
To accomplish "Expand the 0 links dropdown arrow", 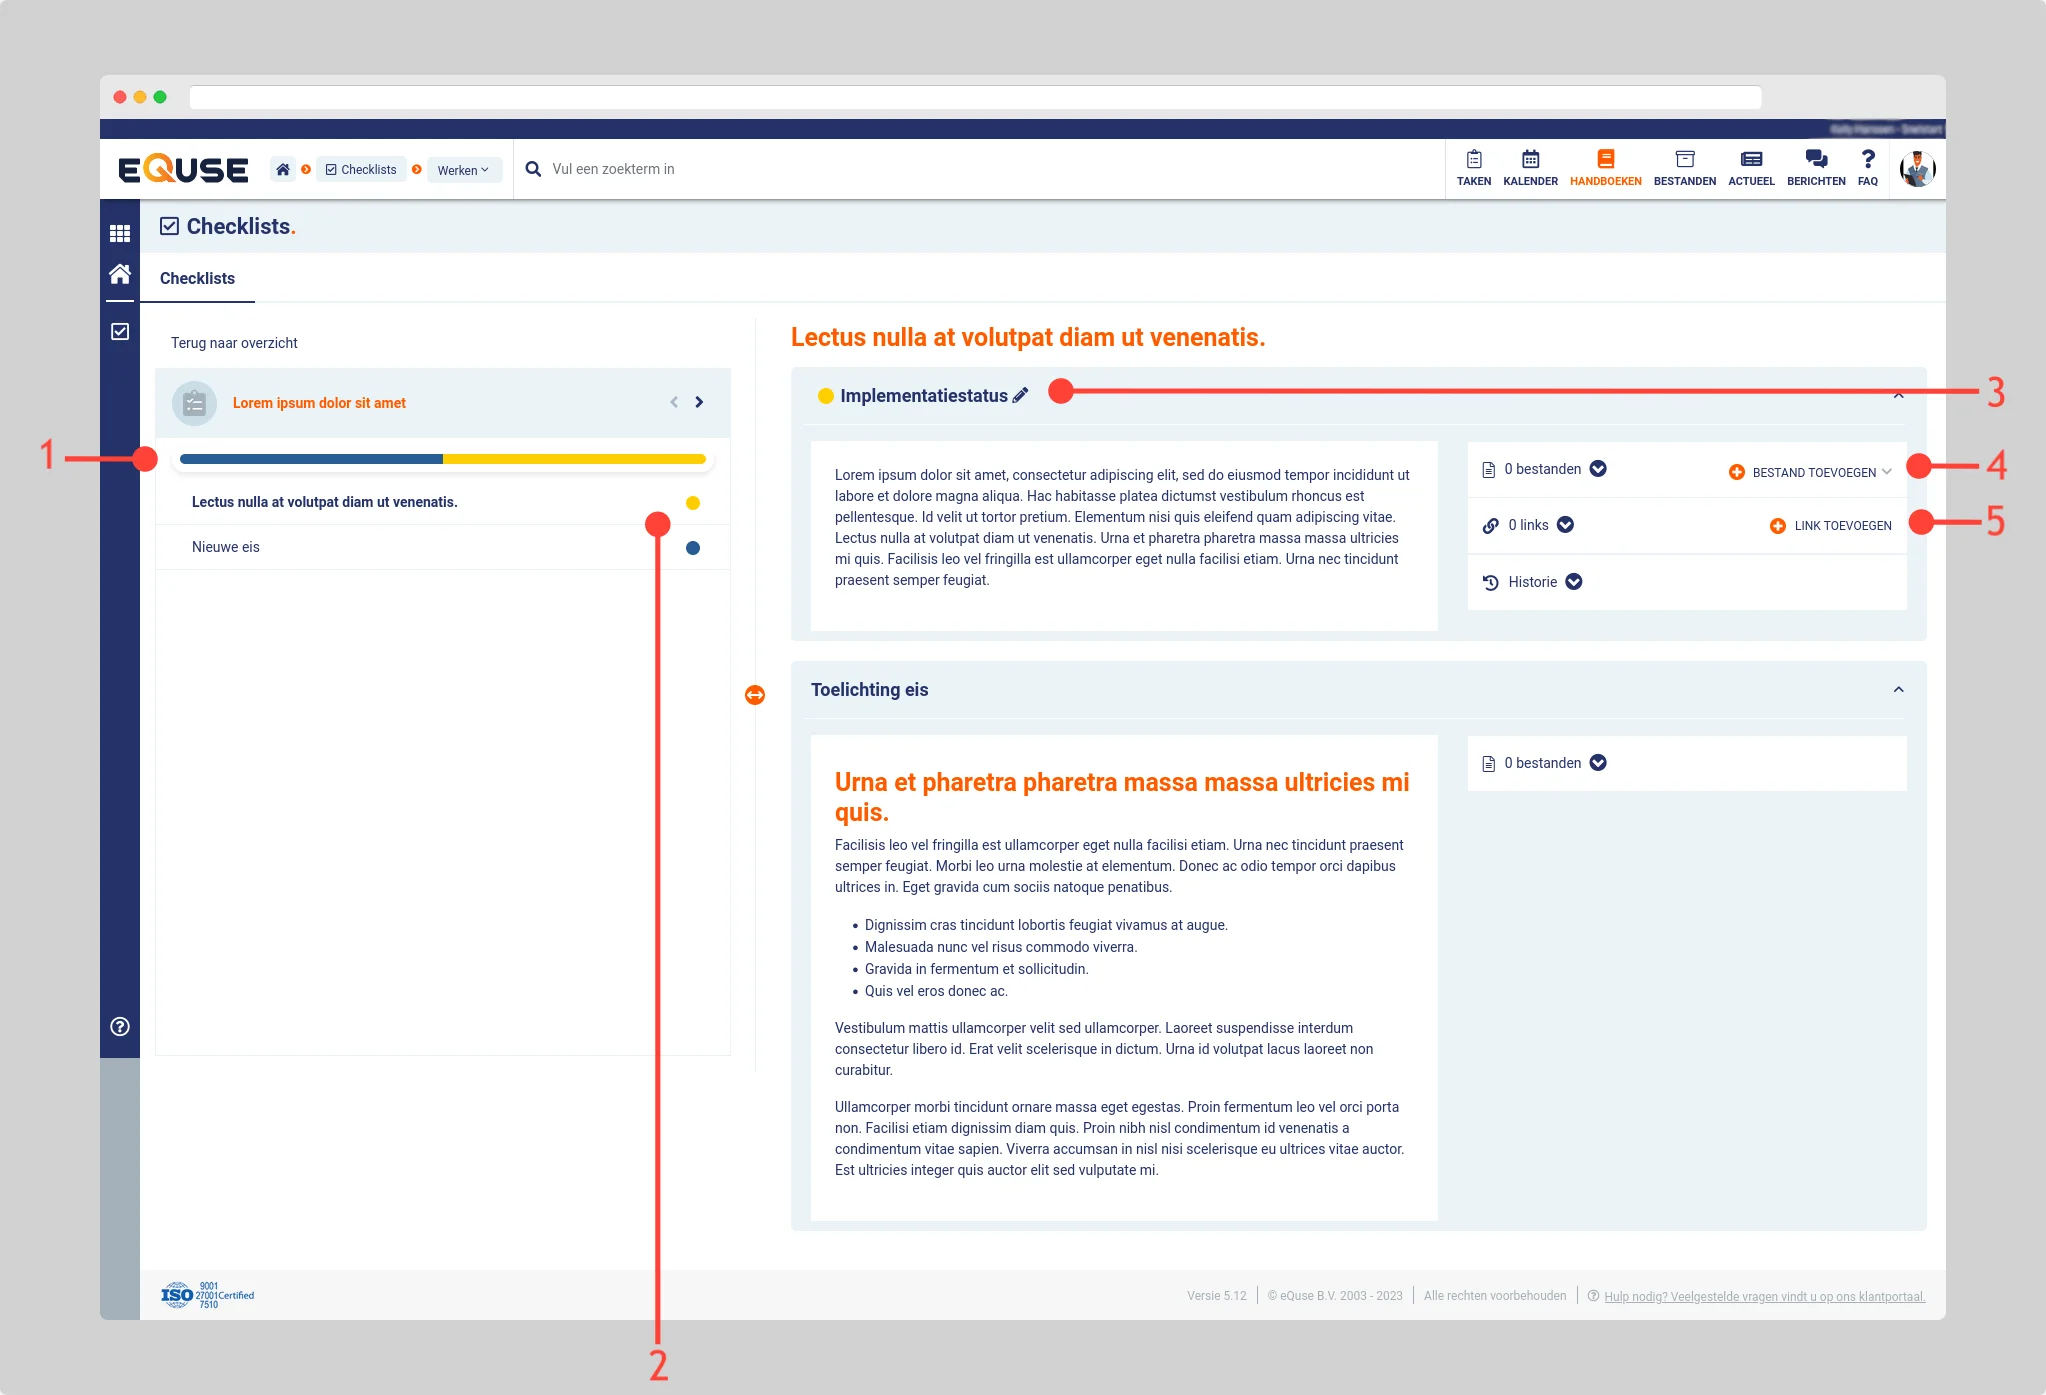I will [x=1566, y=525].
